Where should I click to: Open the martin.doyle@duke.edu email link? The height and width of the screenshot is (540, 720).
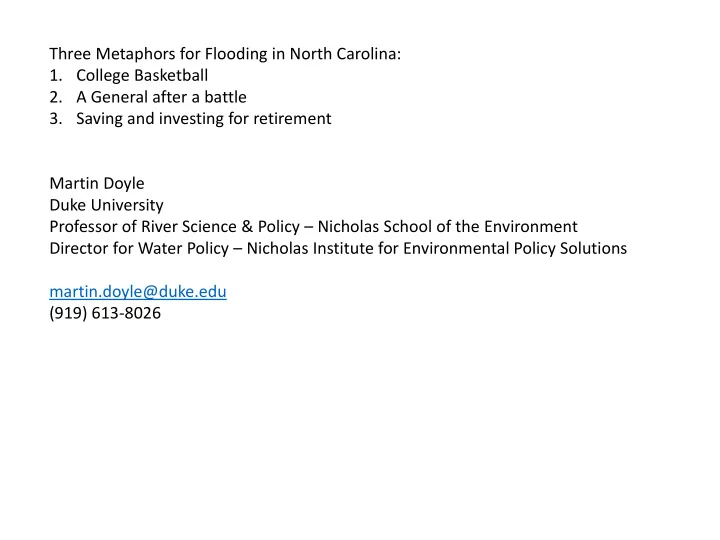pos(138,292)
